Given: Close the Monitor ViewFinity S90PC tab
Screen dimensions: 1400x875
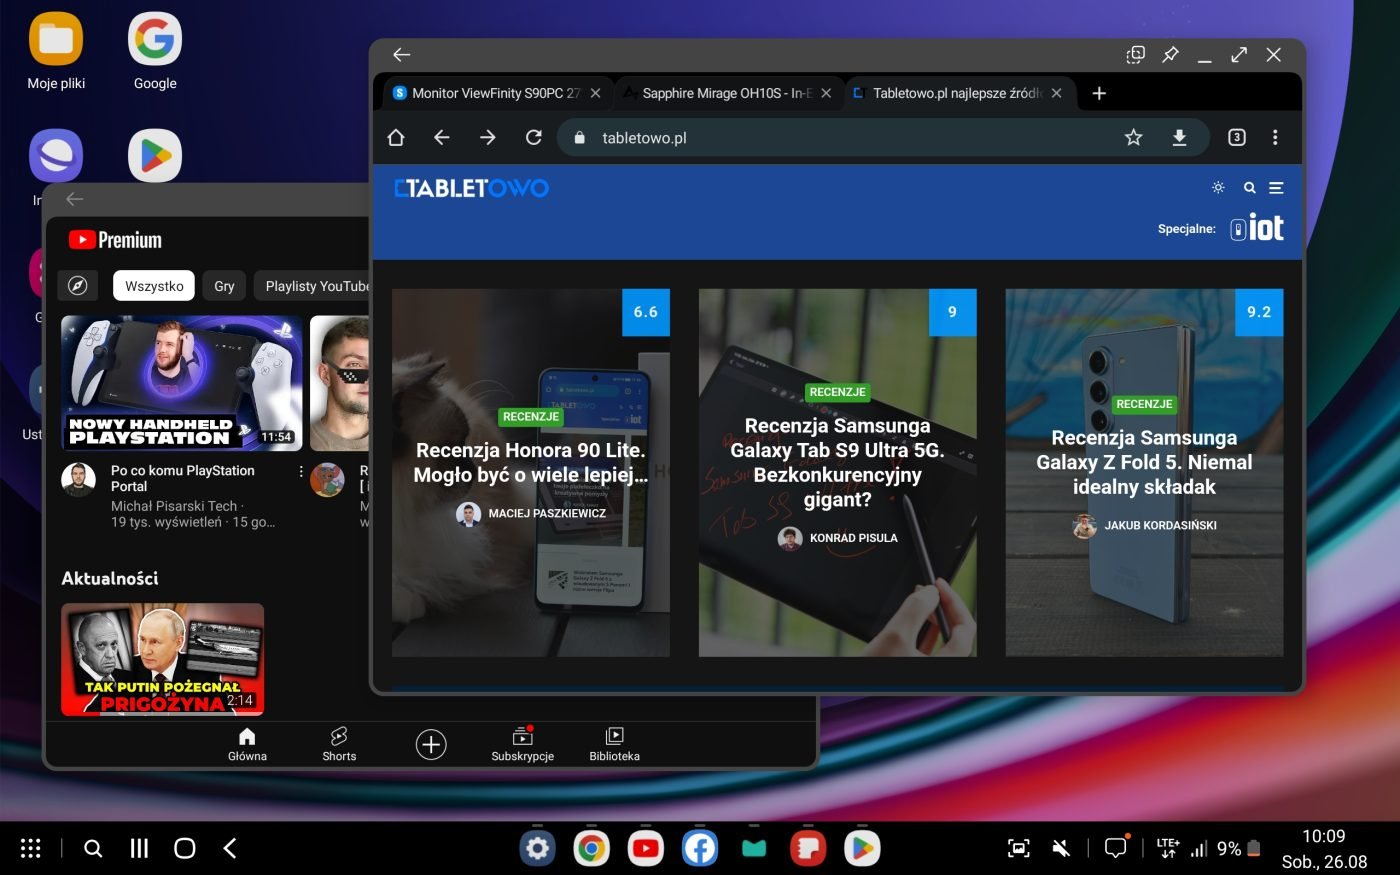Looking at the screenshot, I should coord(596,93).
